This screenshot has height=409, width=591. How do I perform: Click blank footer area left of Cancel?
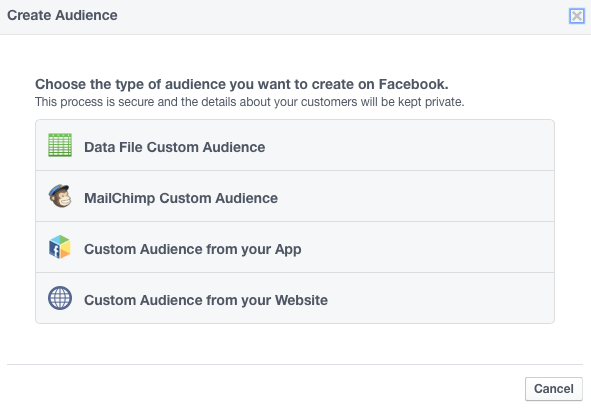[264, 389]
